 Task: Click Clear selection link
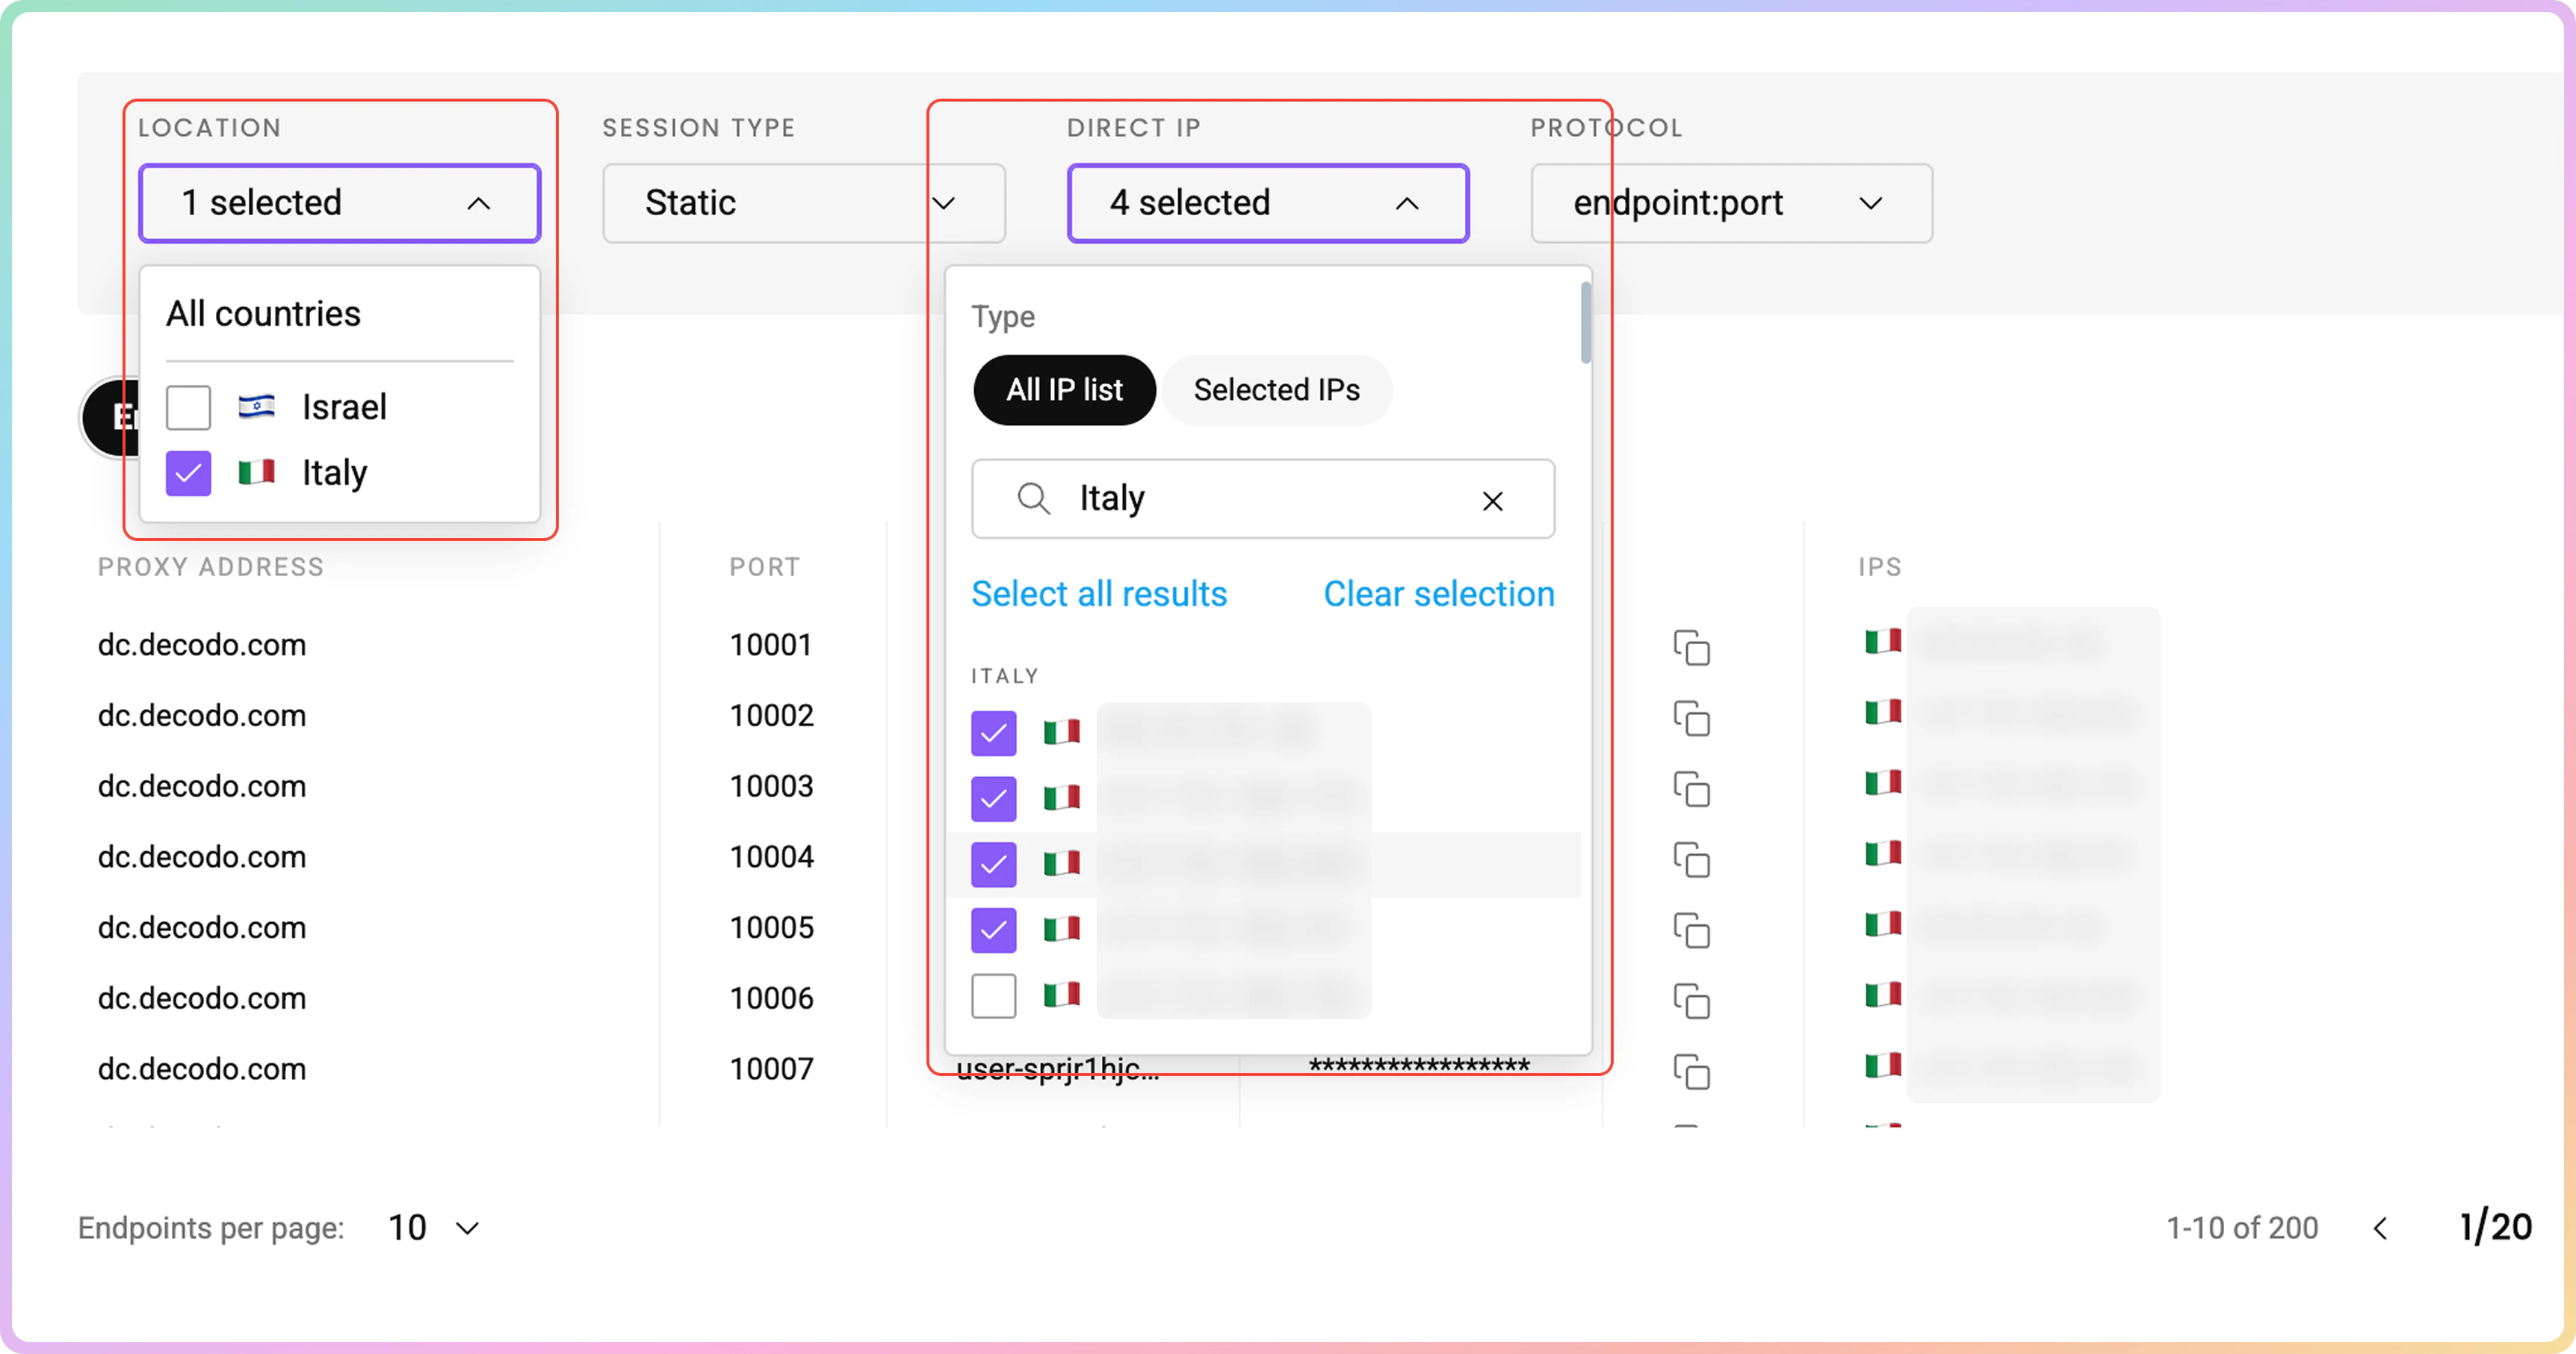tap(1438, 594)
